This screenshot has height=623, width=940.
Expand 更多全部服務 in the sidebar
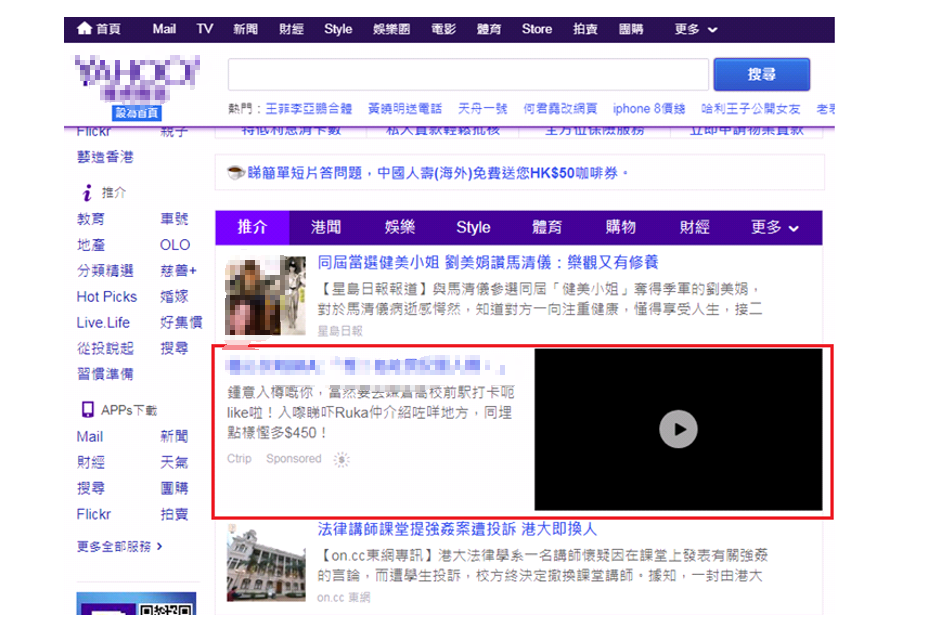[119, 546]
